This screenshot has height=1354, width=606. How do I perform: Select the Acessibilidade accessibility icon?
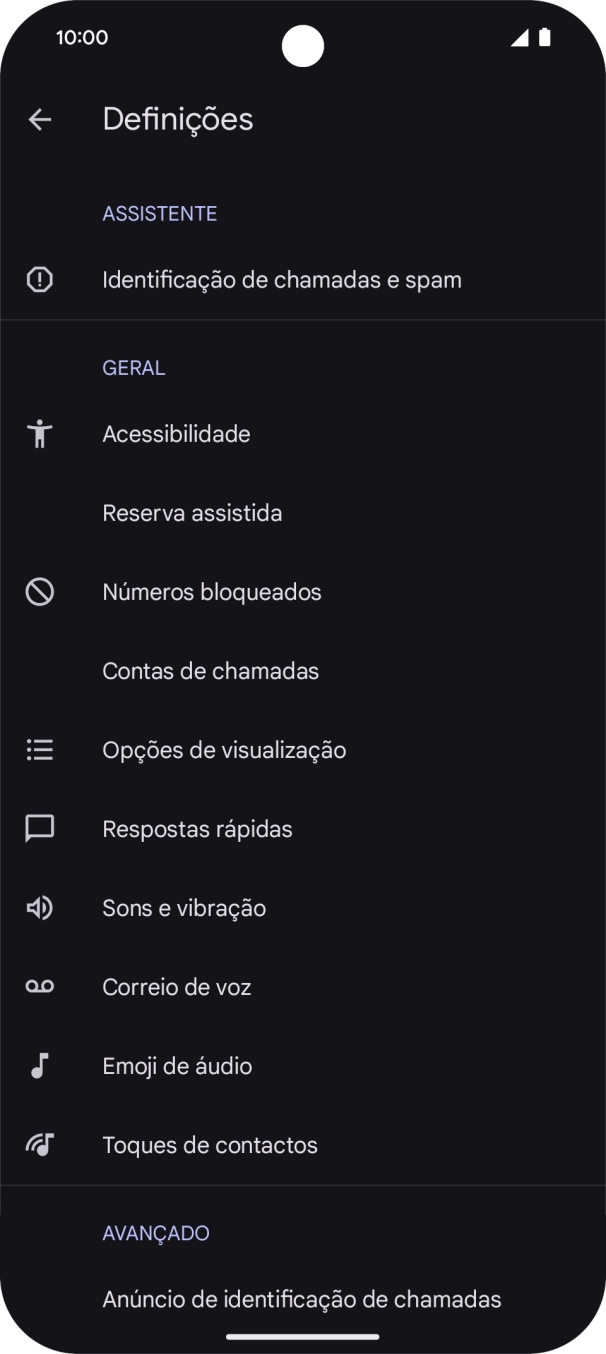tap(39, 433)
